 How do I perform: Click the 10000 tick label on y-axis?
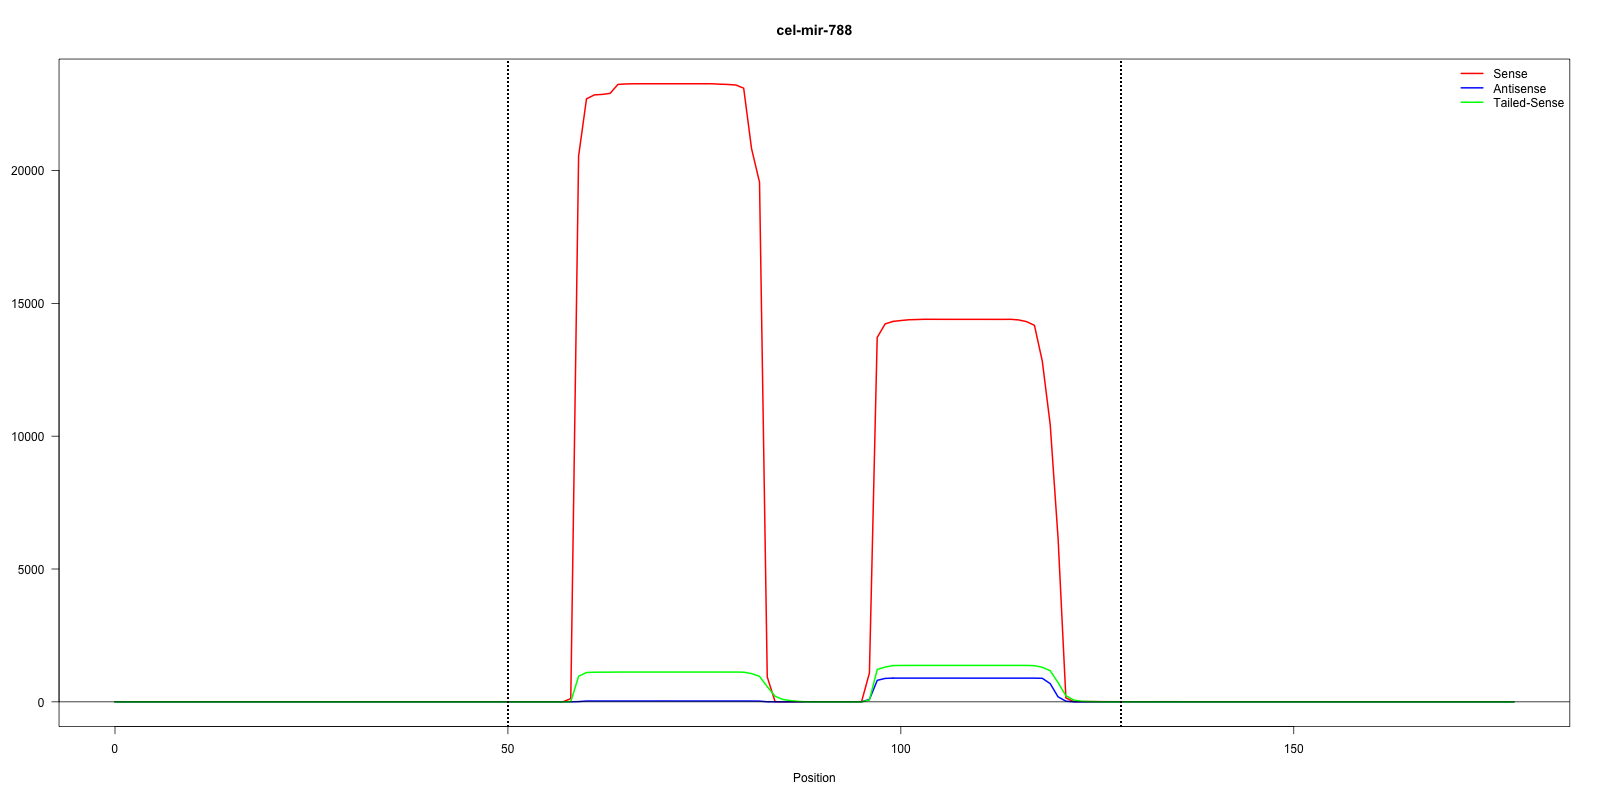tap(28, 437)
